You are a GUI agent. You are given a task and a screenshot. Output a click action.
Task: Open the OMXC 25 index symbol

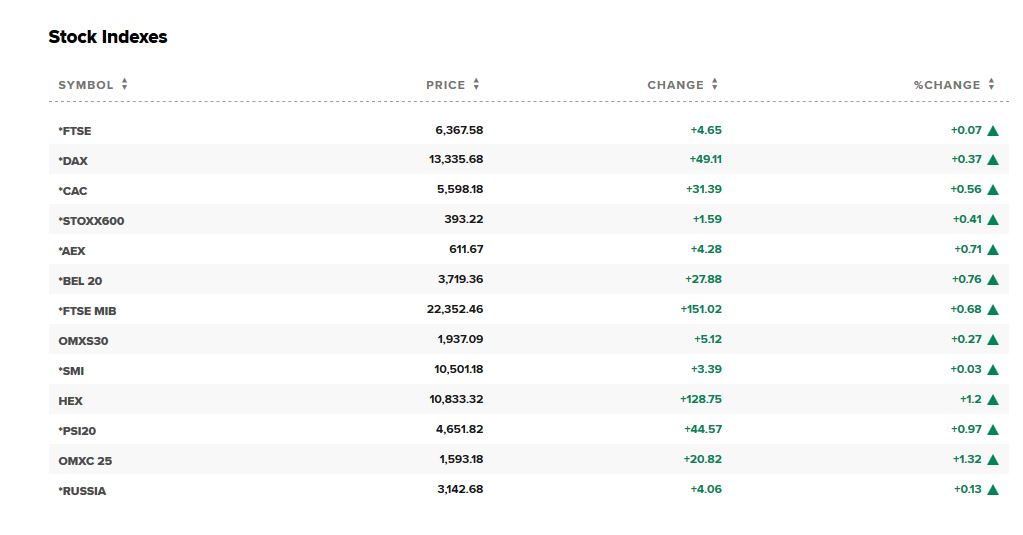click(85, 461)
